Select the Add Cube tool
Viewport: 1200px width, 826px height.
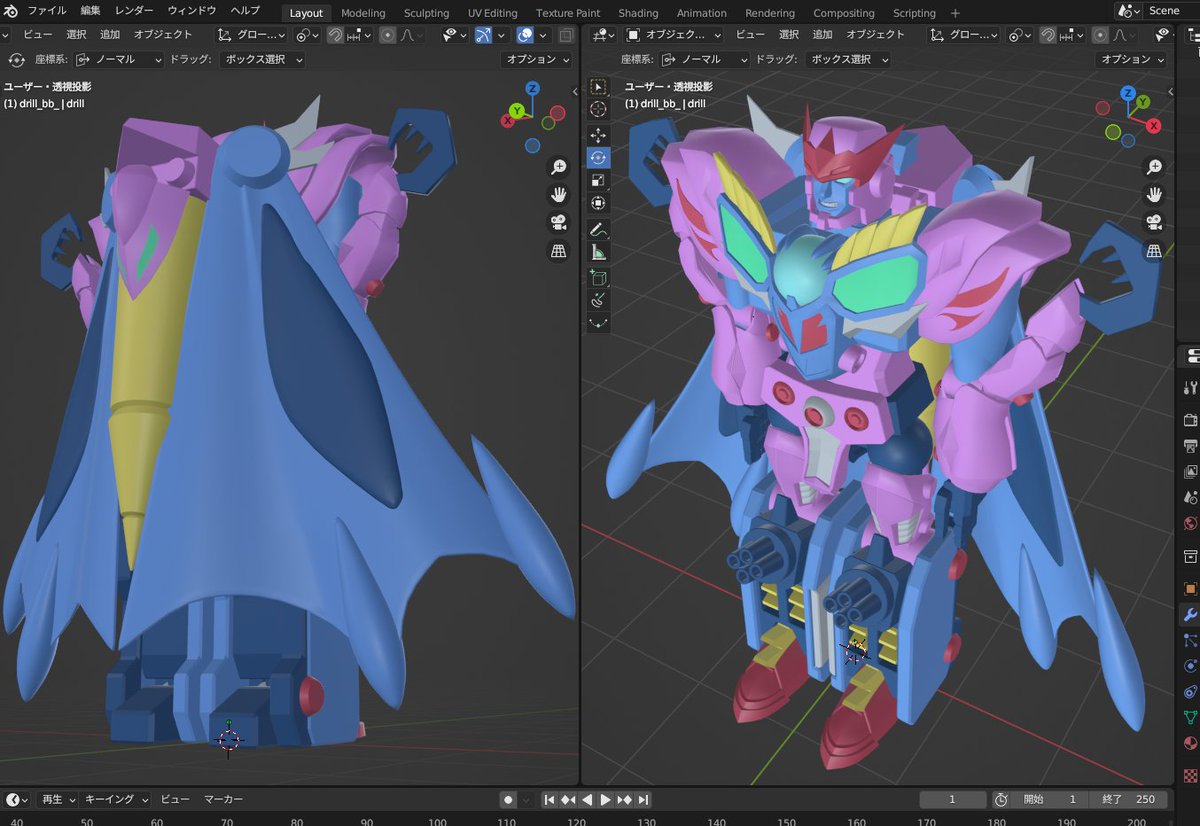598,277
